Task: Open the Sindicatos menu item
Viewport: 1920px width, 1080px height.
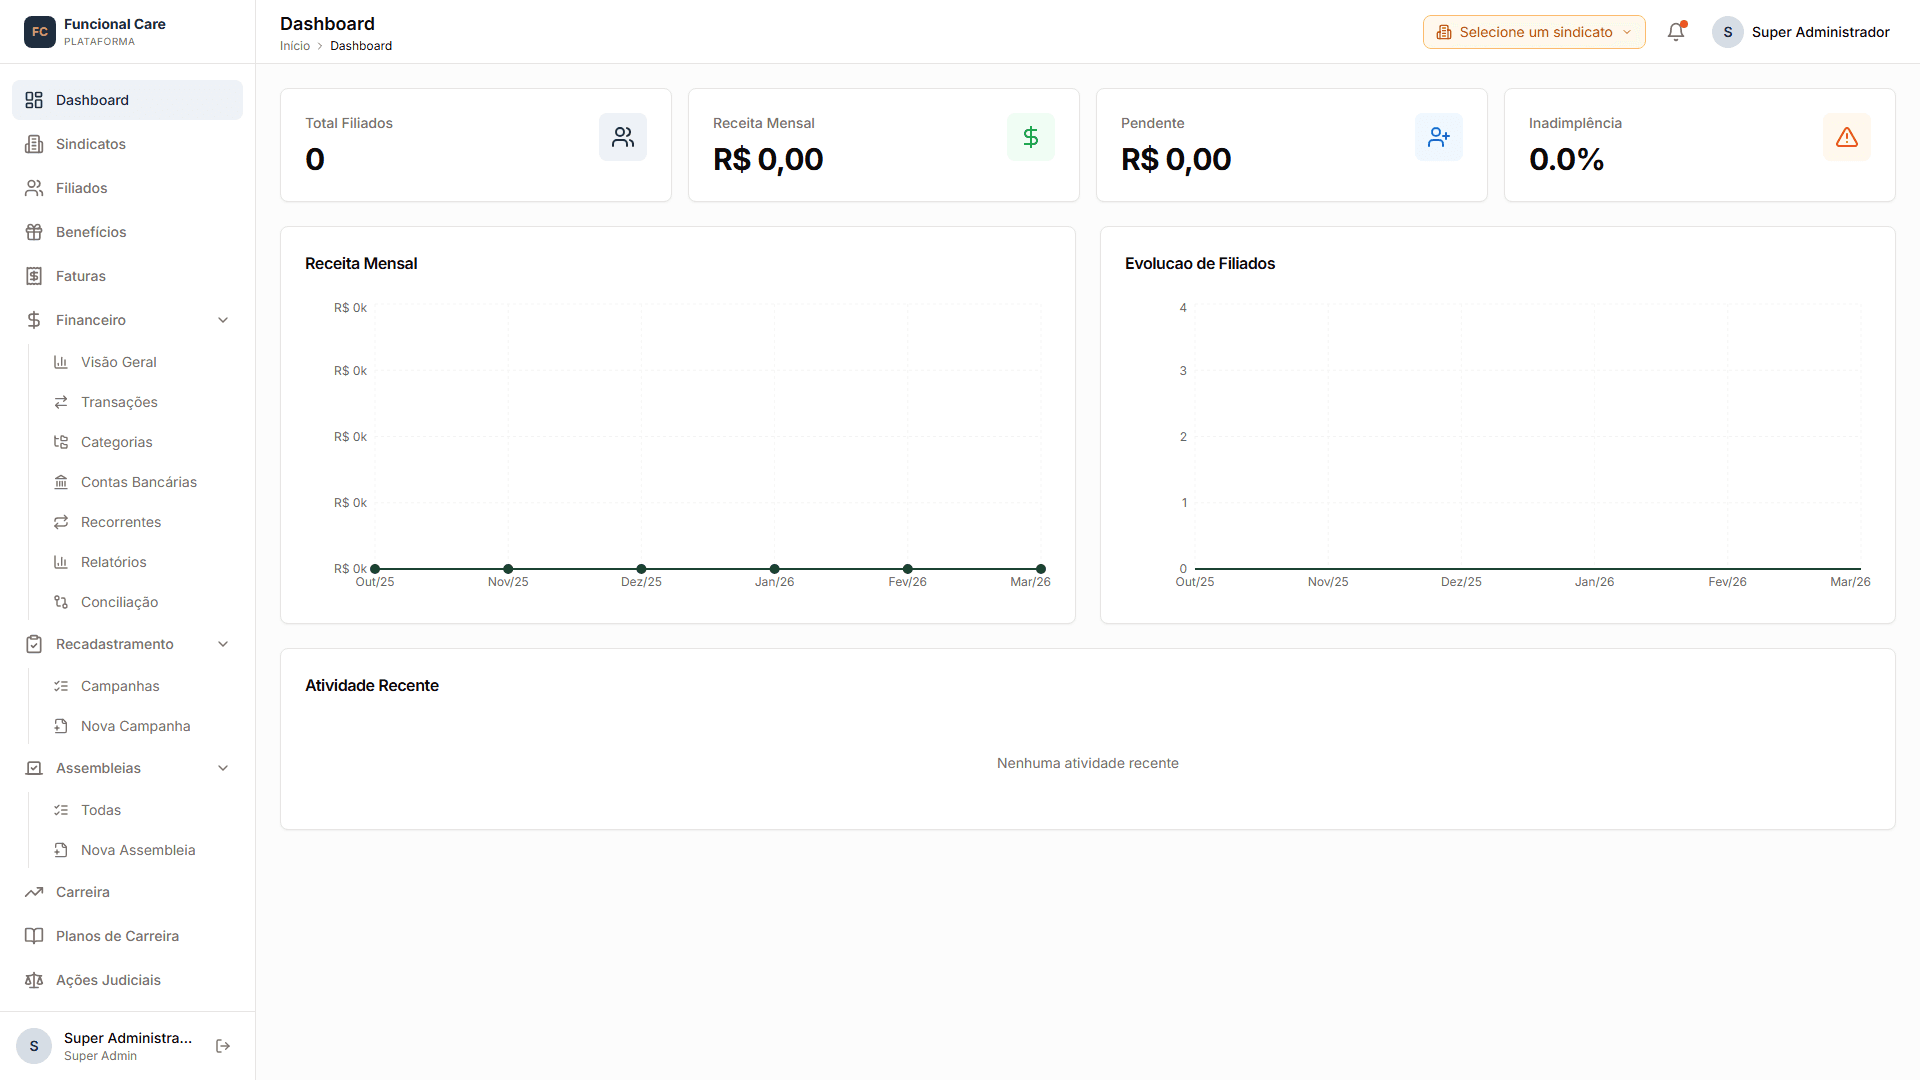Action: (x=91, y=144)
